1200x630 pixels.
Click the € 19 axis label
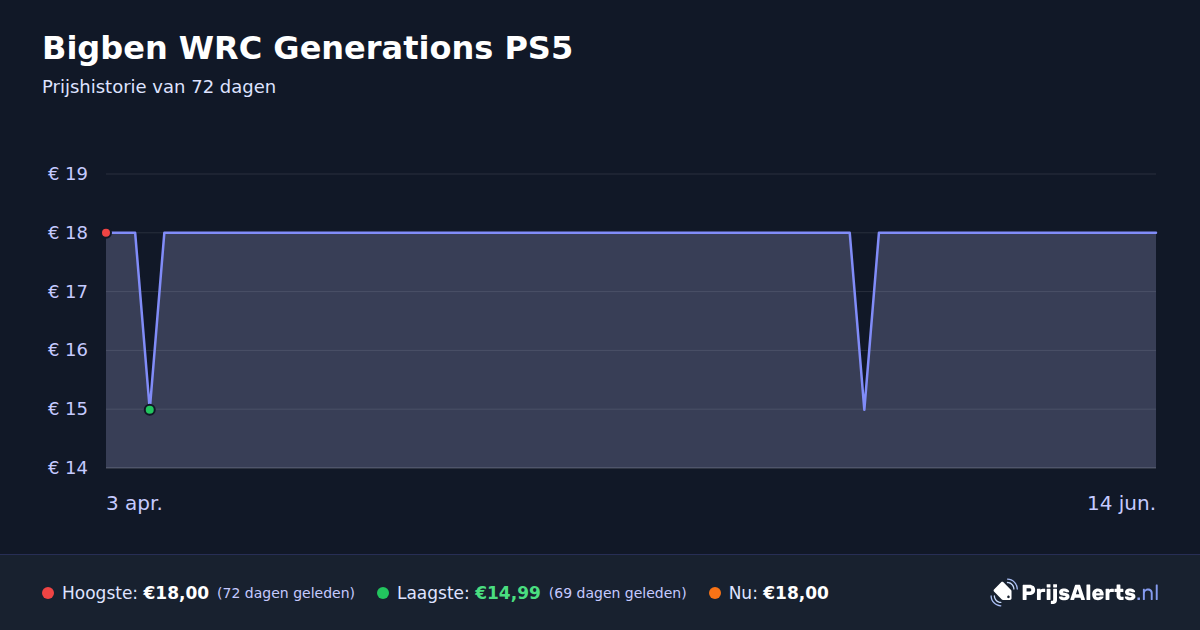pyautogui.click(x=68, y=174)
